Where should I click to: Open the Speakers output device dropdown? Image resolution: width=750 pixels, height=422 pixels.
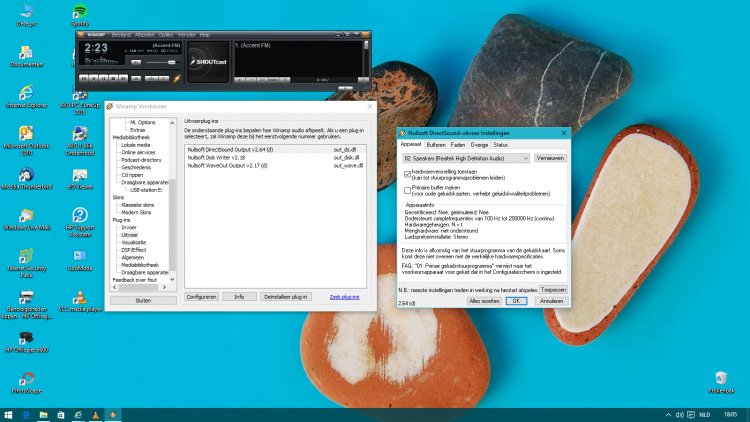pos(466,157)
